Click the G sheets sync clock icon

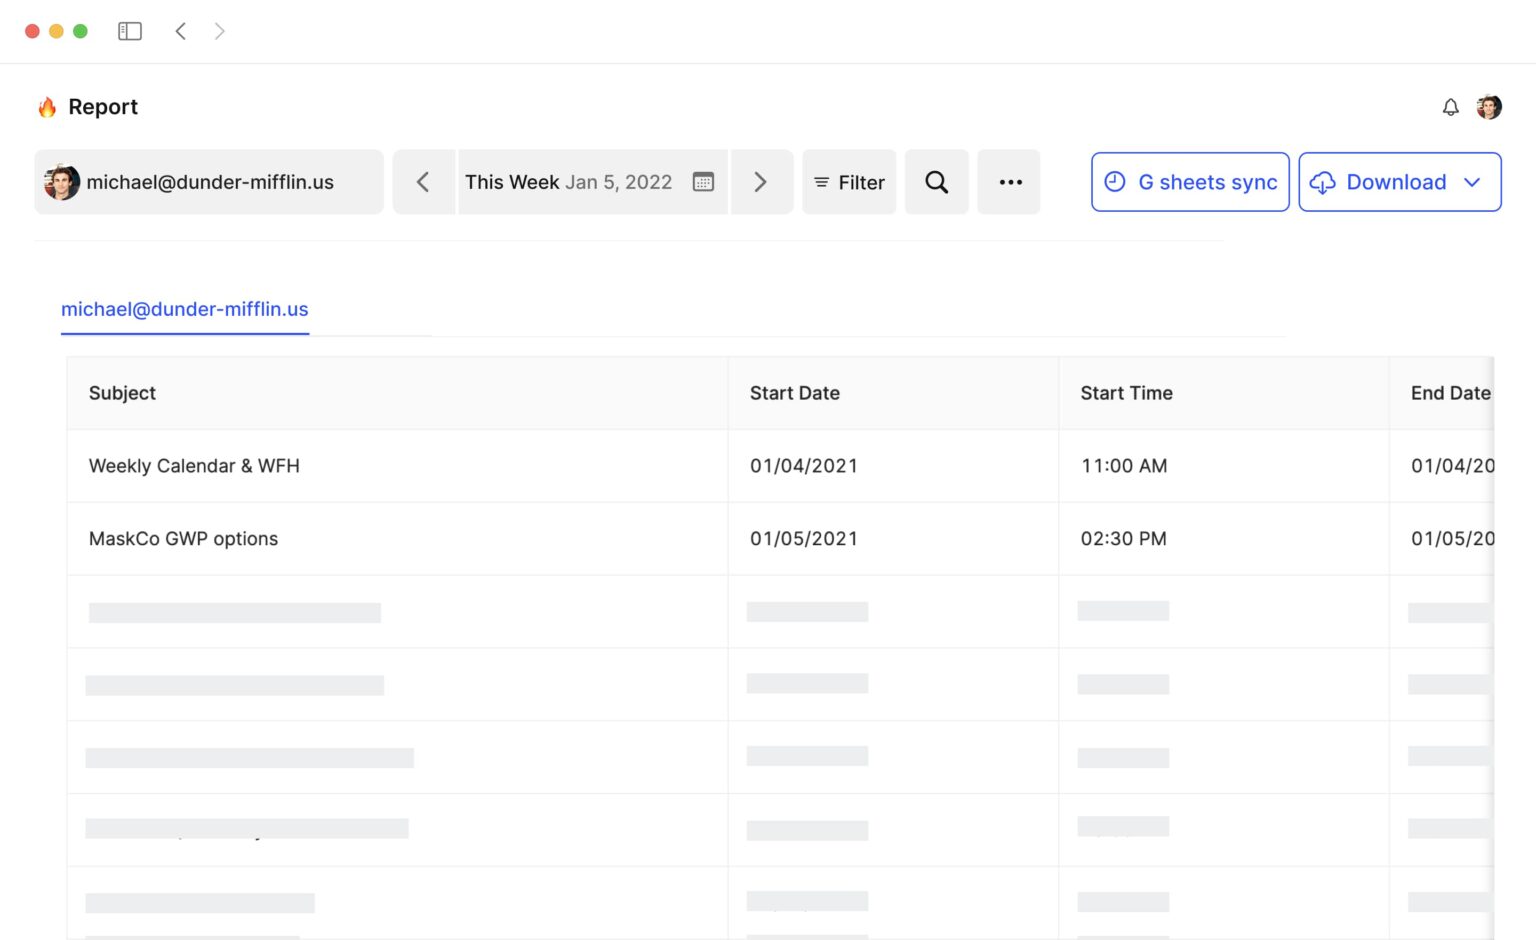1114,182
